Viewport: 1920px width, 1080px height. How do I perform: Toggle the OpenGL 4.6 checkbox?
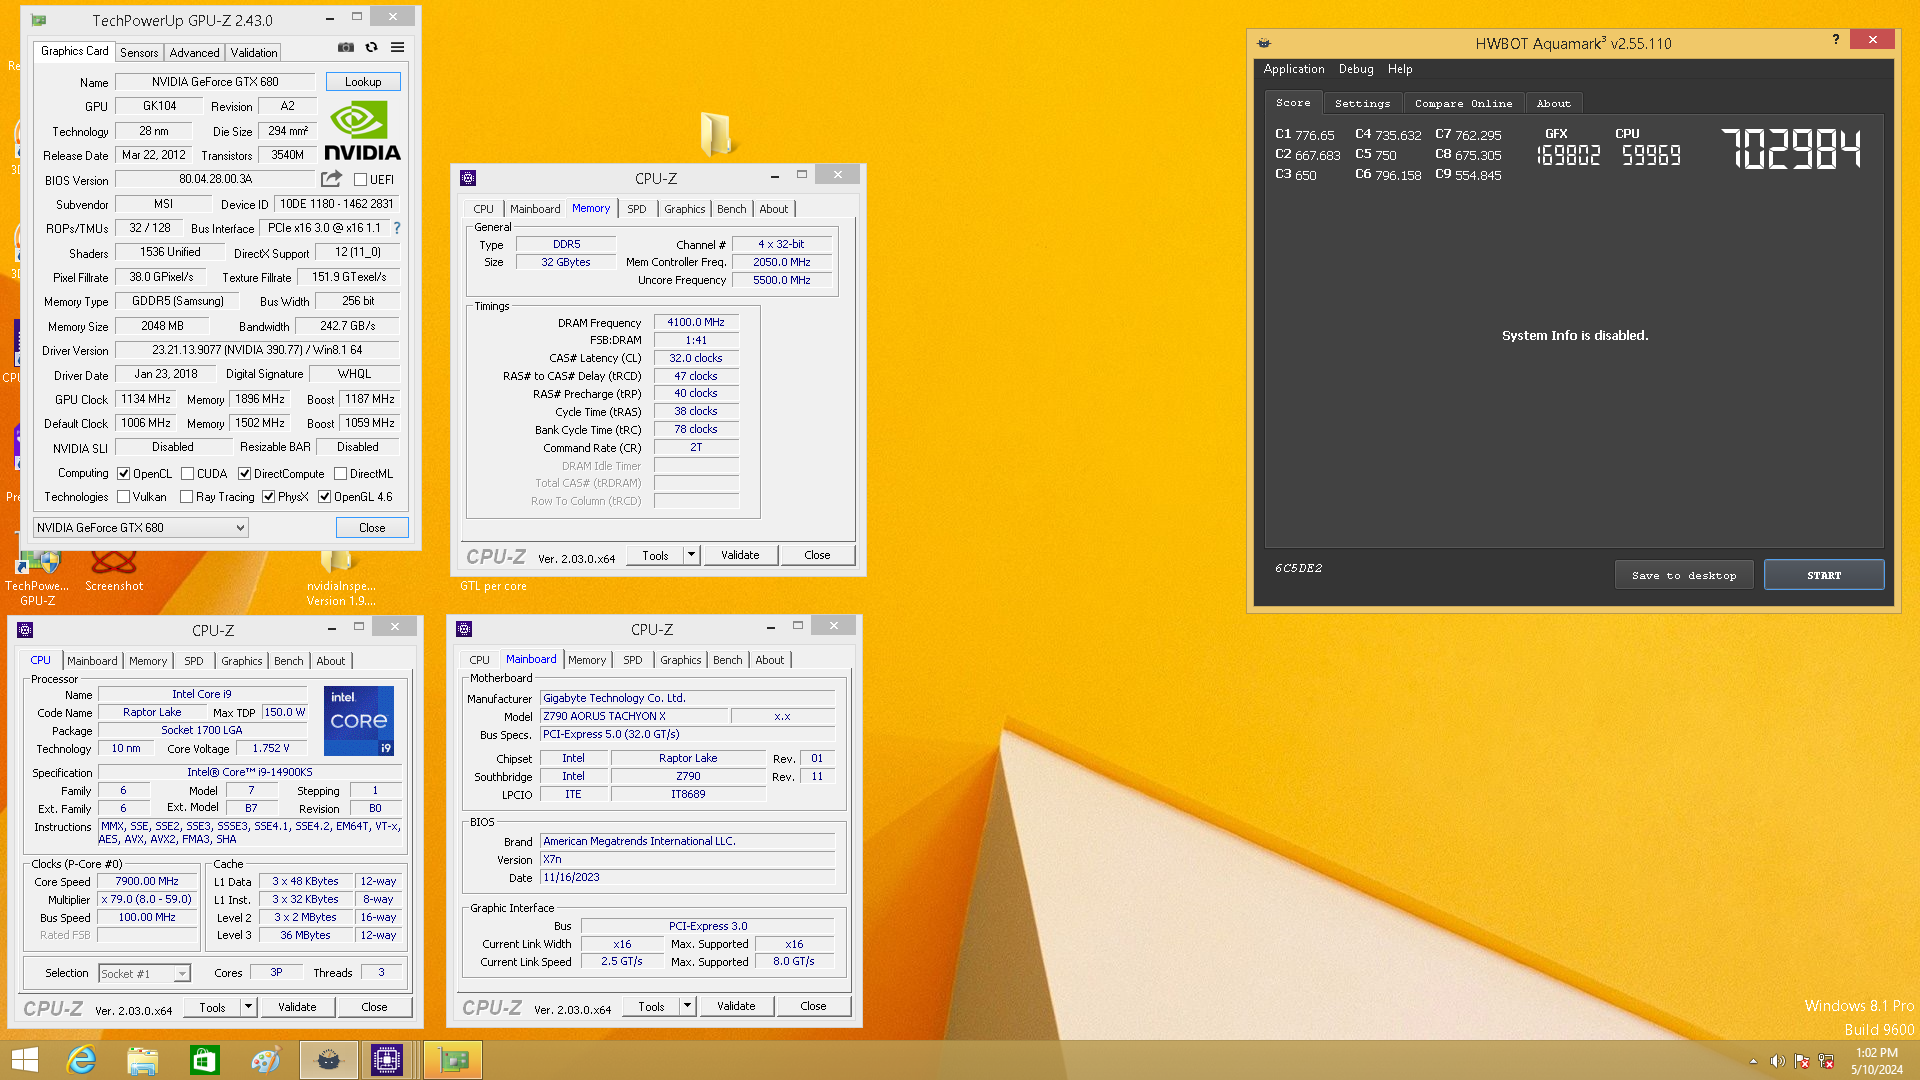pos(324,497)
